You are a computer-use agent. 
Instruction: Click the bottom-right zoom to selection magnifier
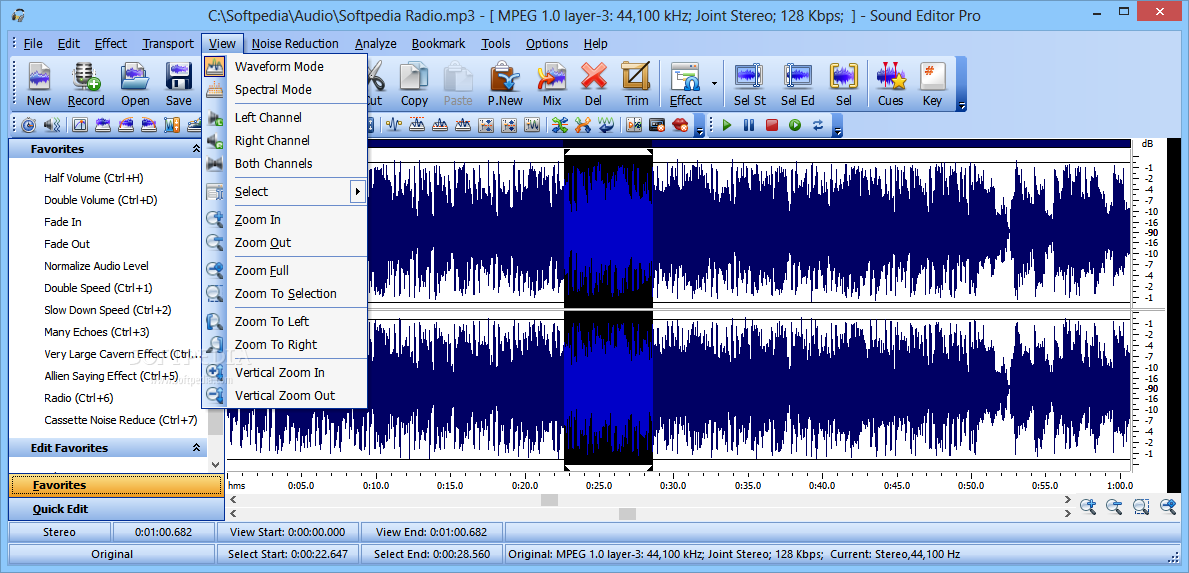1141,507
